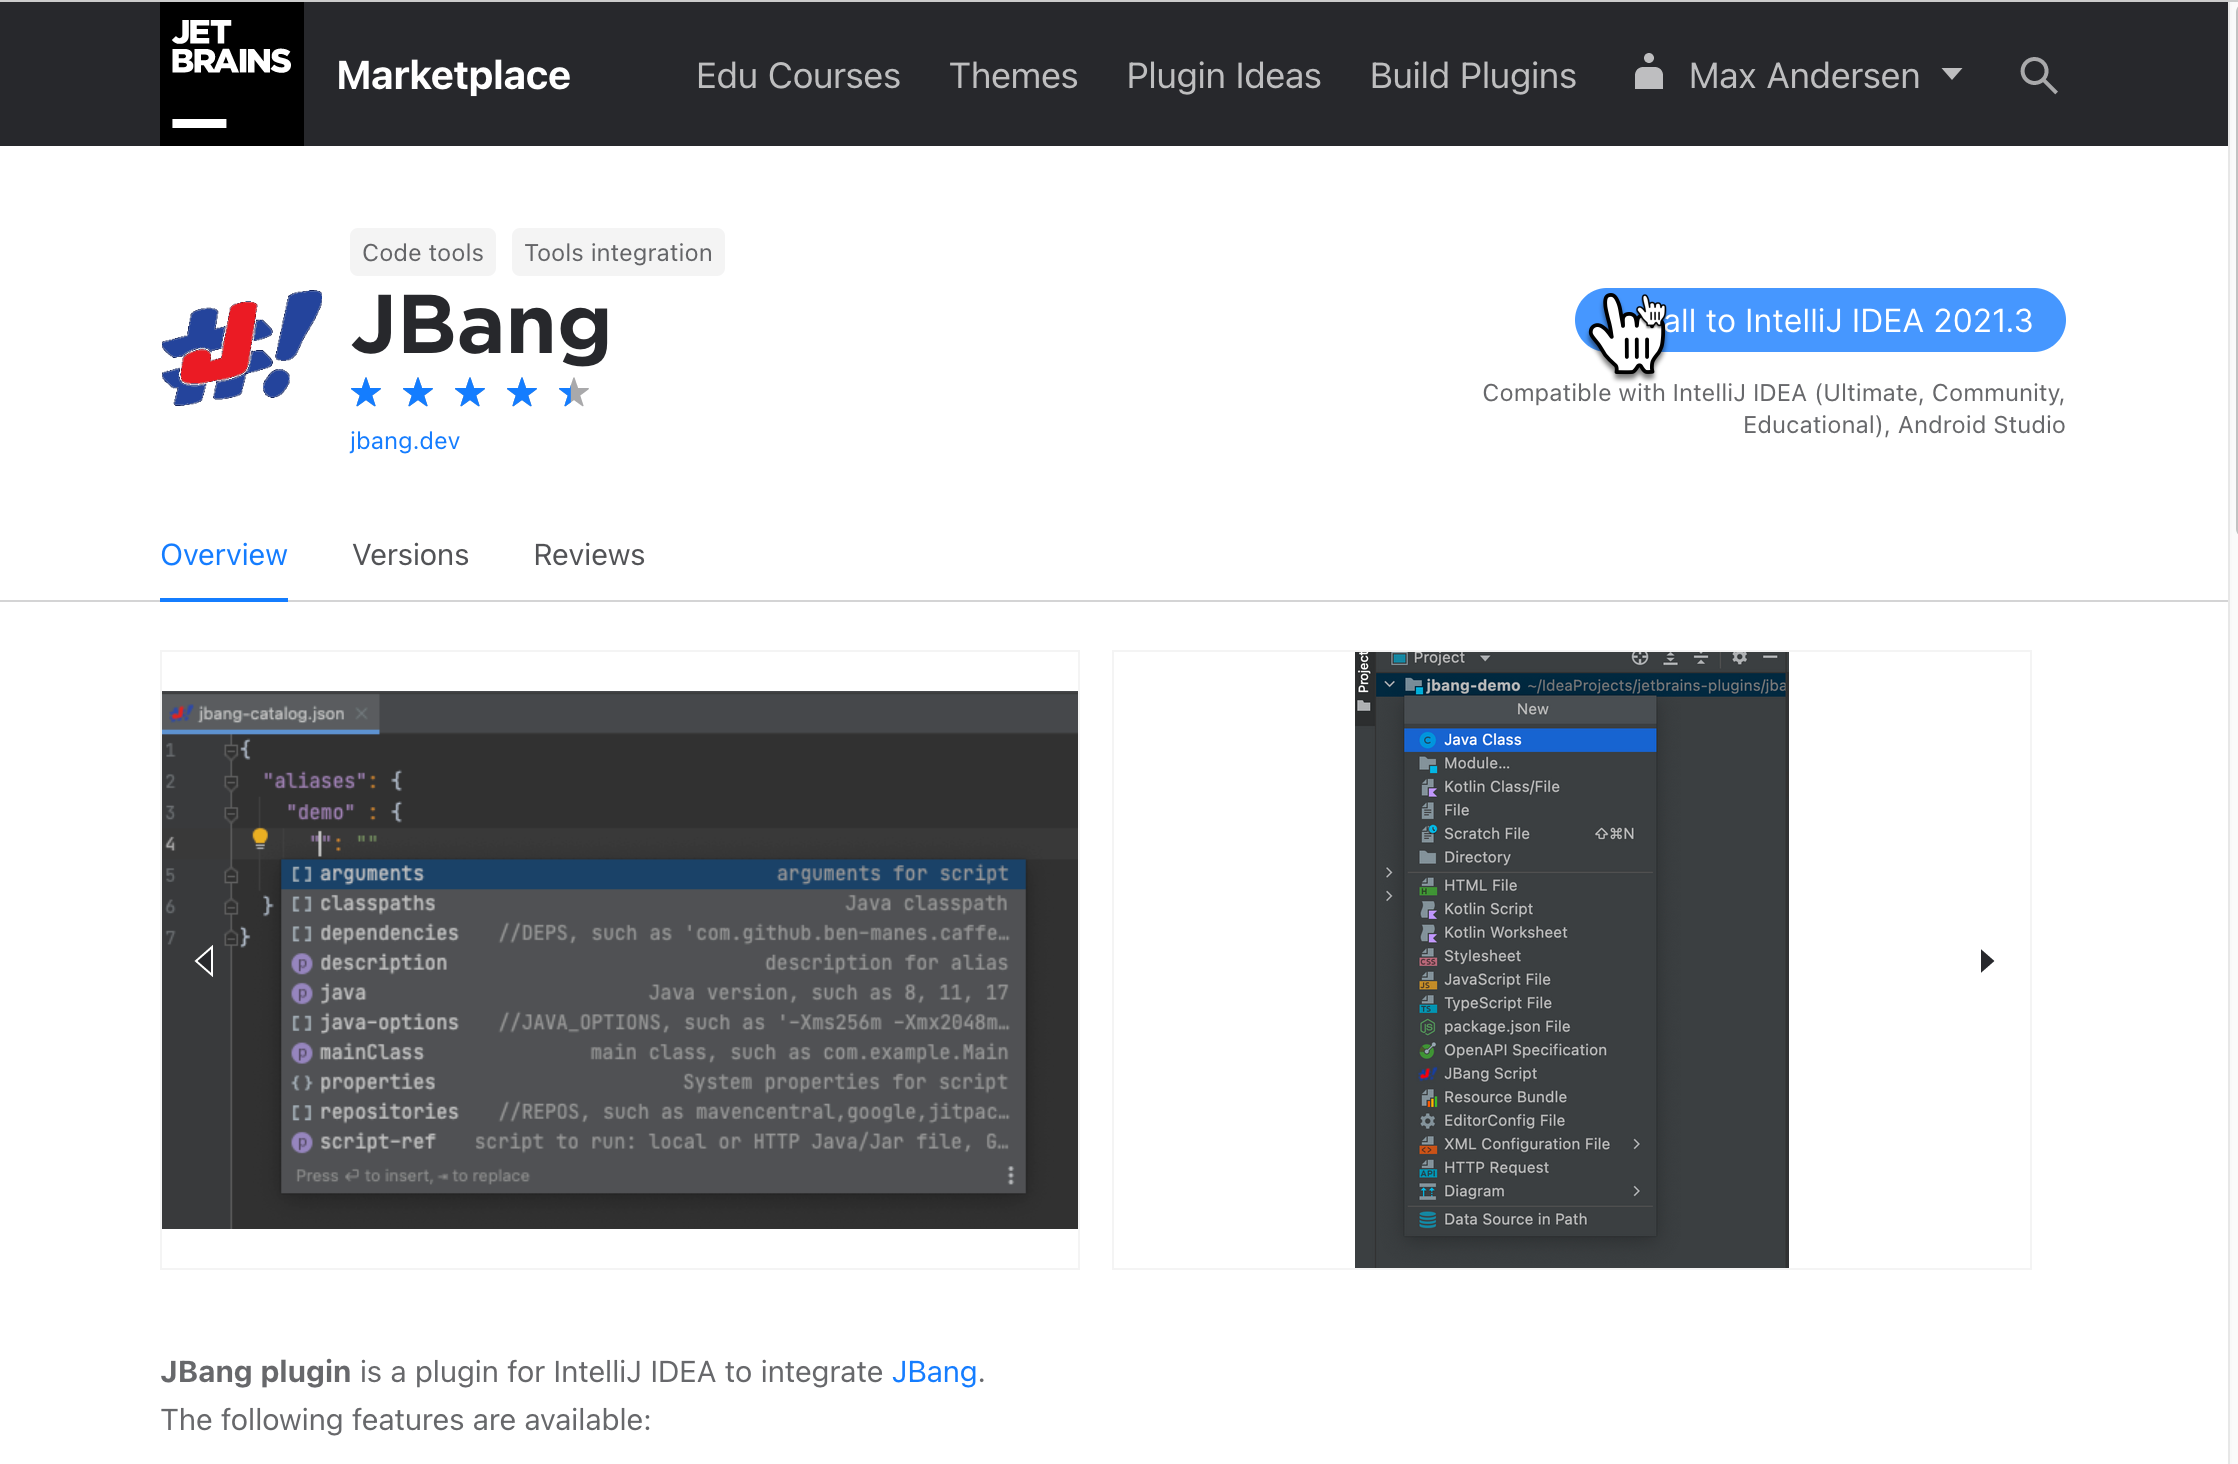Click the select opened file target icon
Screen dimensions: 2238x1464
click(x=1639, y=658)
